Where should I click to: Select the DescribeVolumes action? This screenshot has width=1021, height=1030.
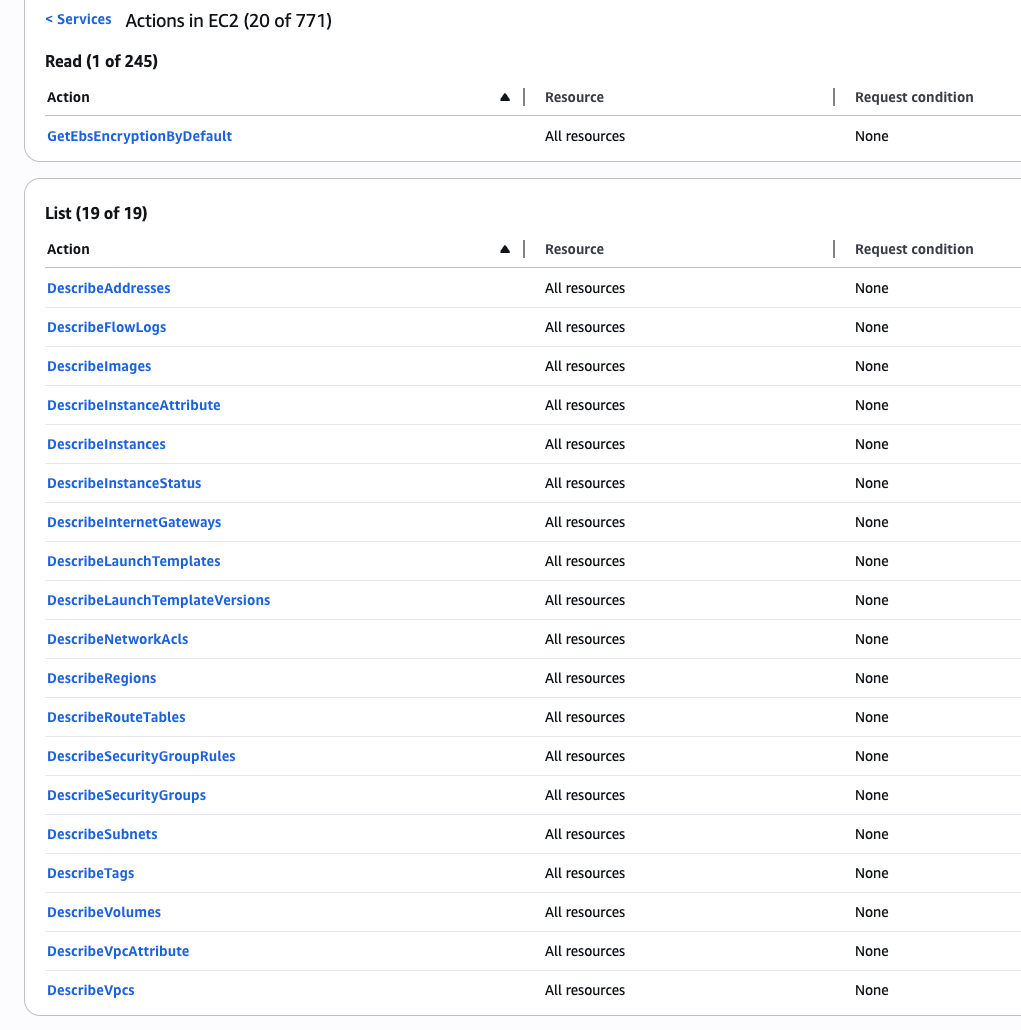(x=104, y=911)
